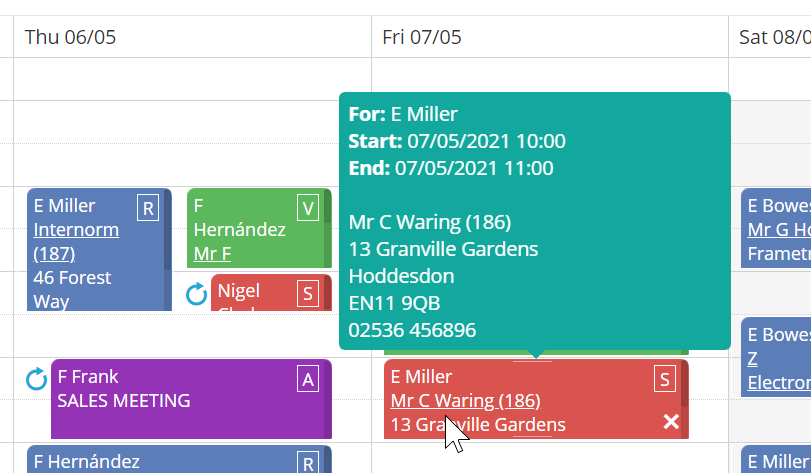This screenshot has width=811, height=473.
Task: Click the A badge on Sales Meeting
Action: point(308,379)
